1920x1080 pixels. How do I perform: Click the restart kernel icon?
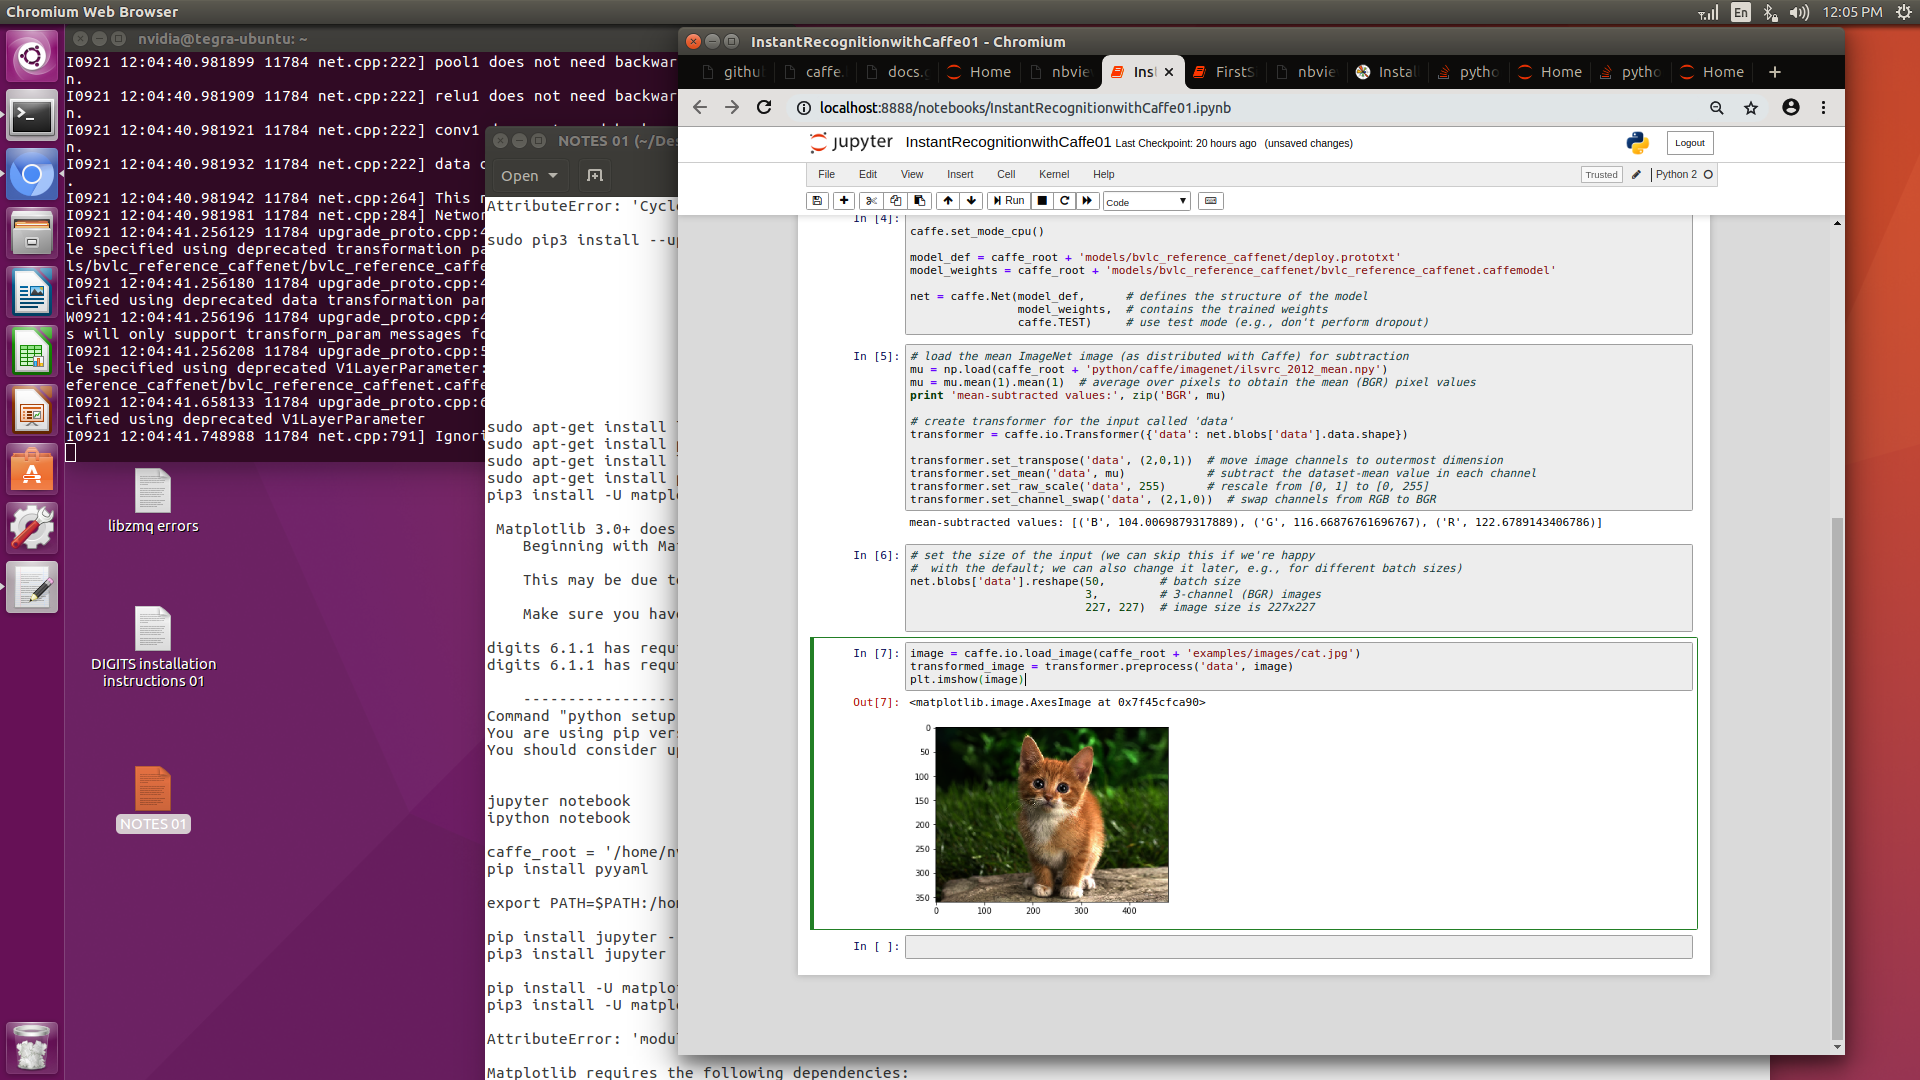point(1063,200)
